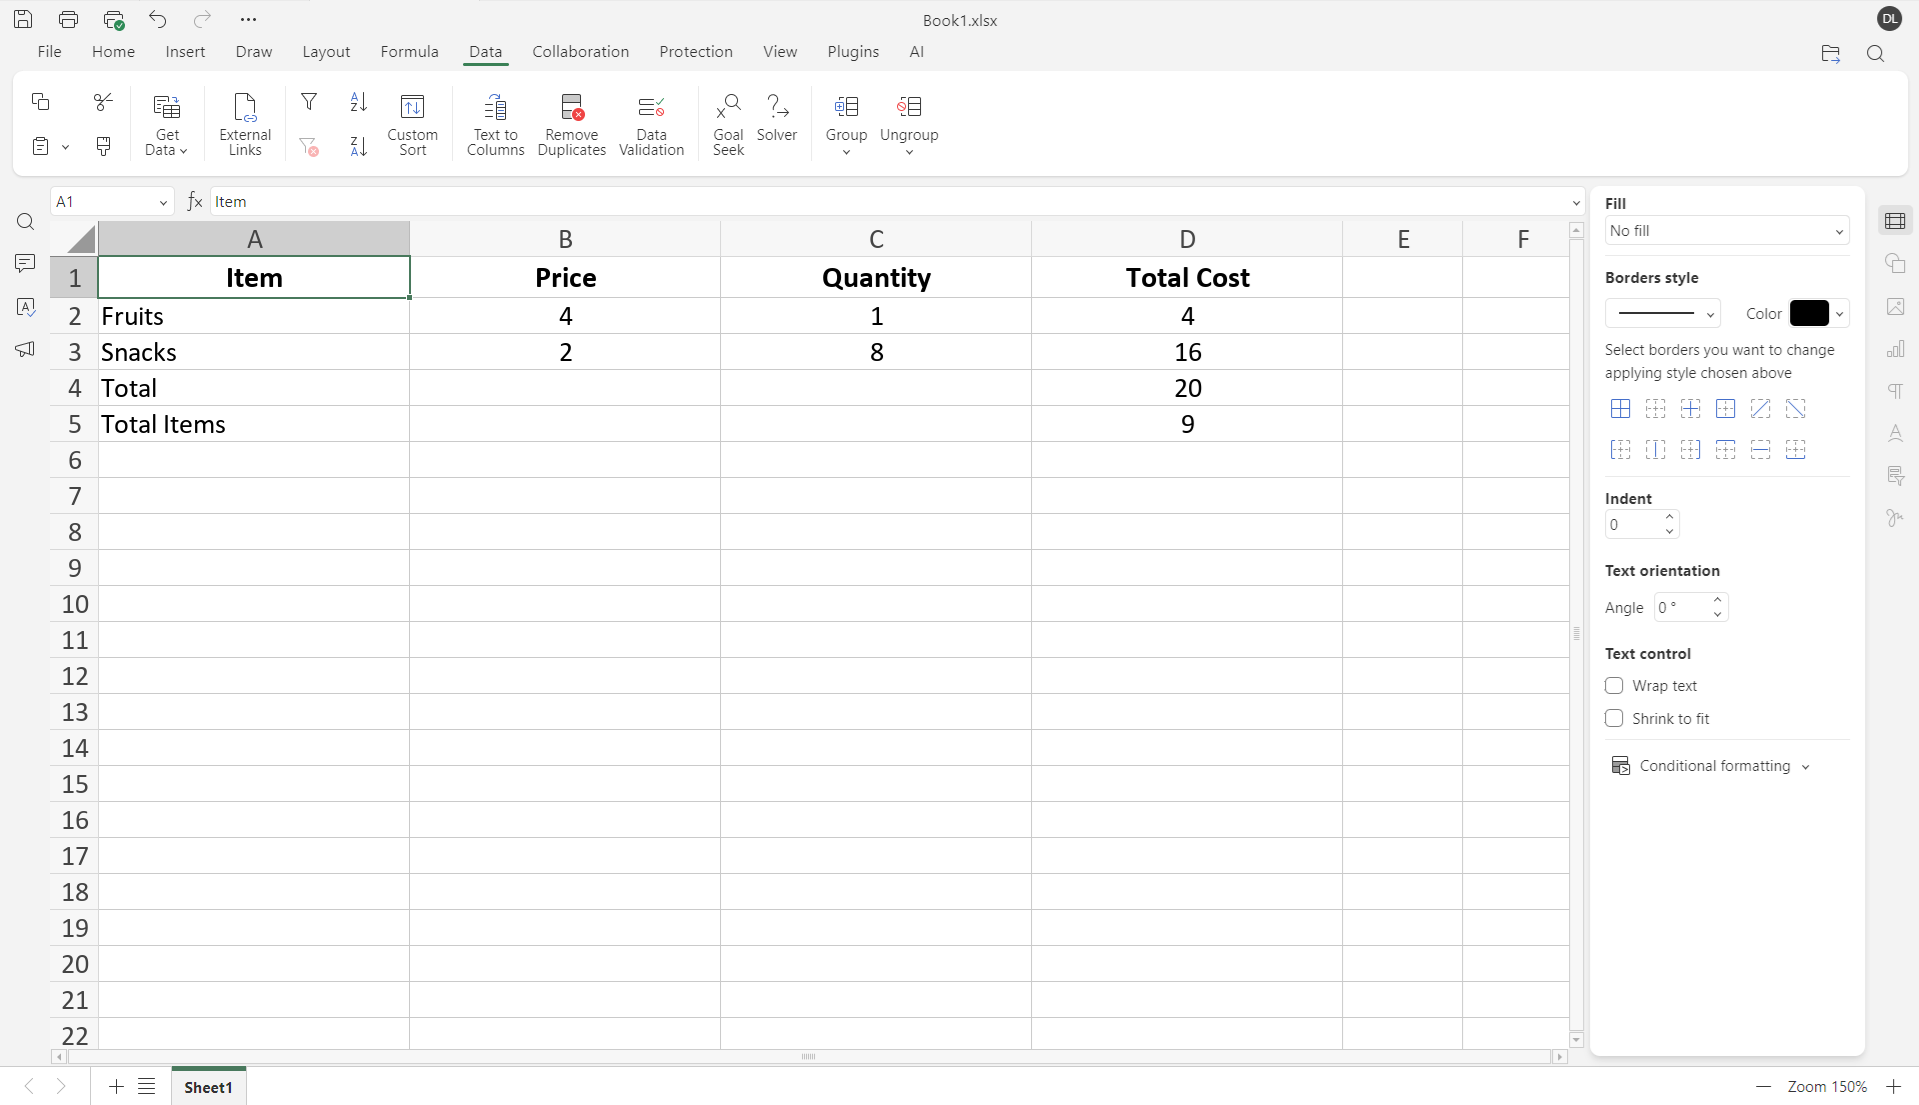Image resolution: width=1919 pixels, height=1105 pixels.
Task: Open the comments sidebar panel
Action: [x=25, y=263]
